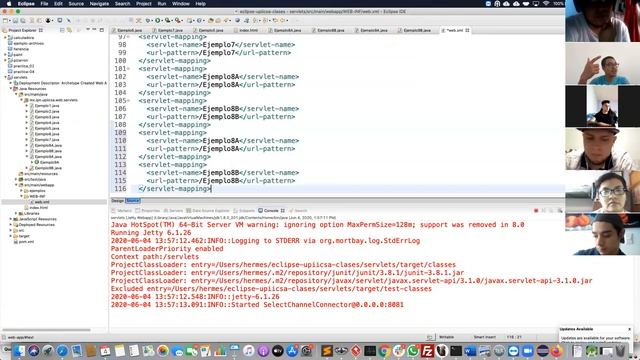Image resolution: width=640 pixels, height=360 pixels.
Task: Open Sublime Text from the Dock
Action: click(x=327, y=351)
